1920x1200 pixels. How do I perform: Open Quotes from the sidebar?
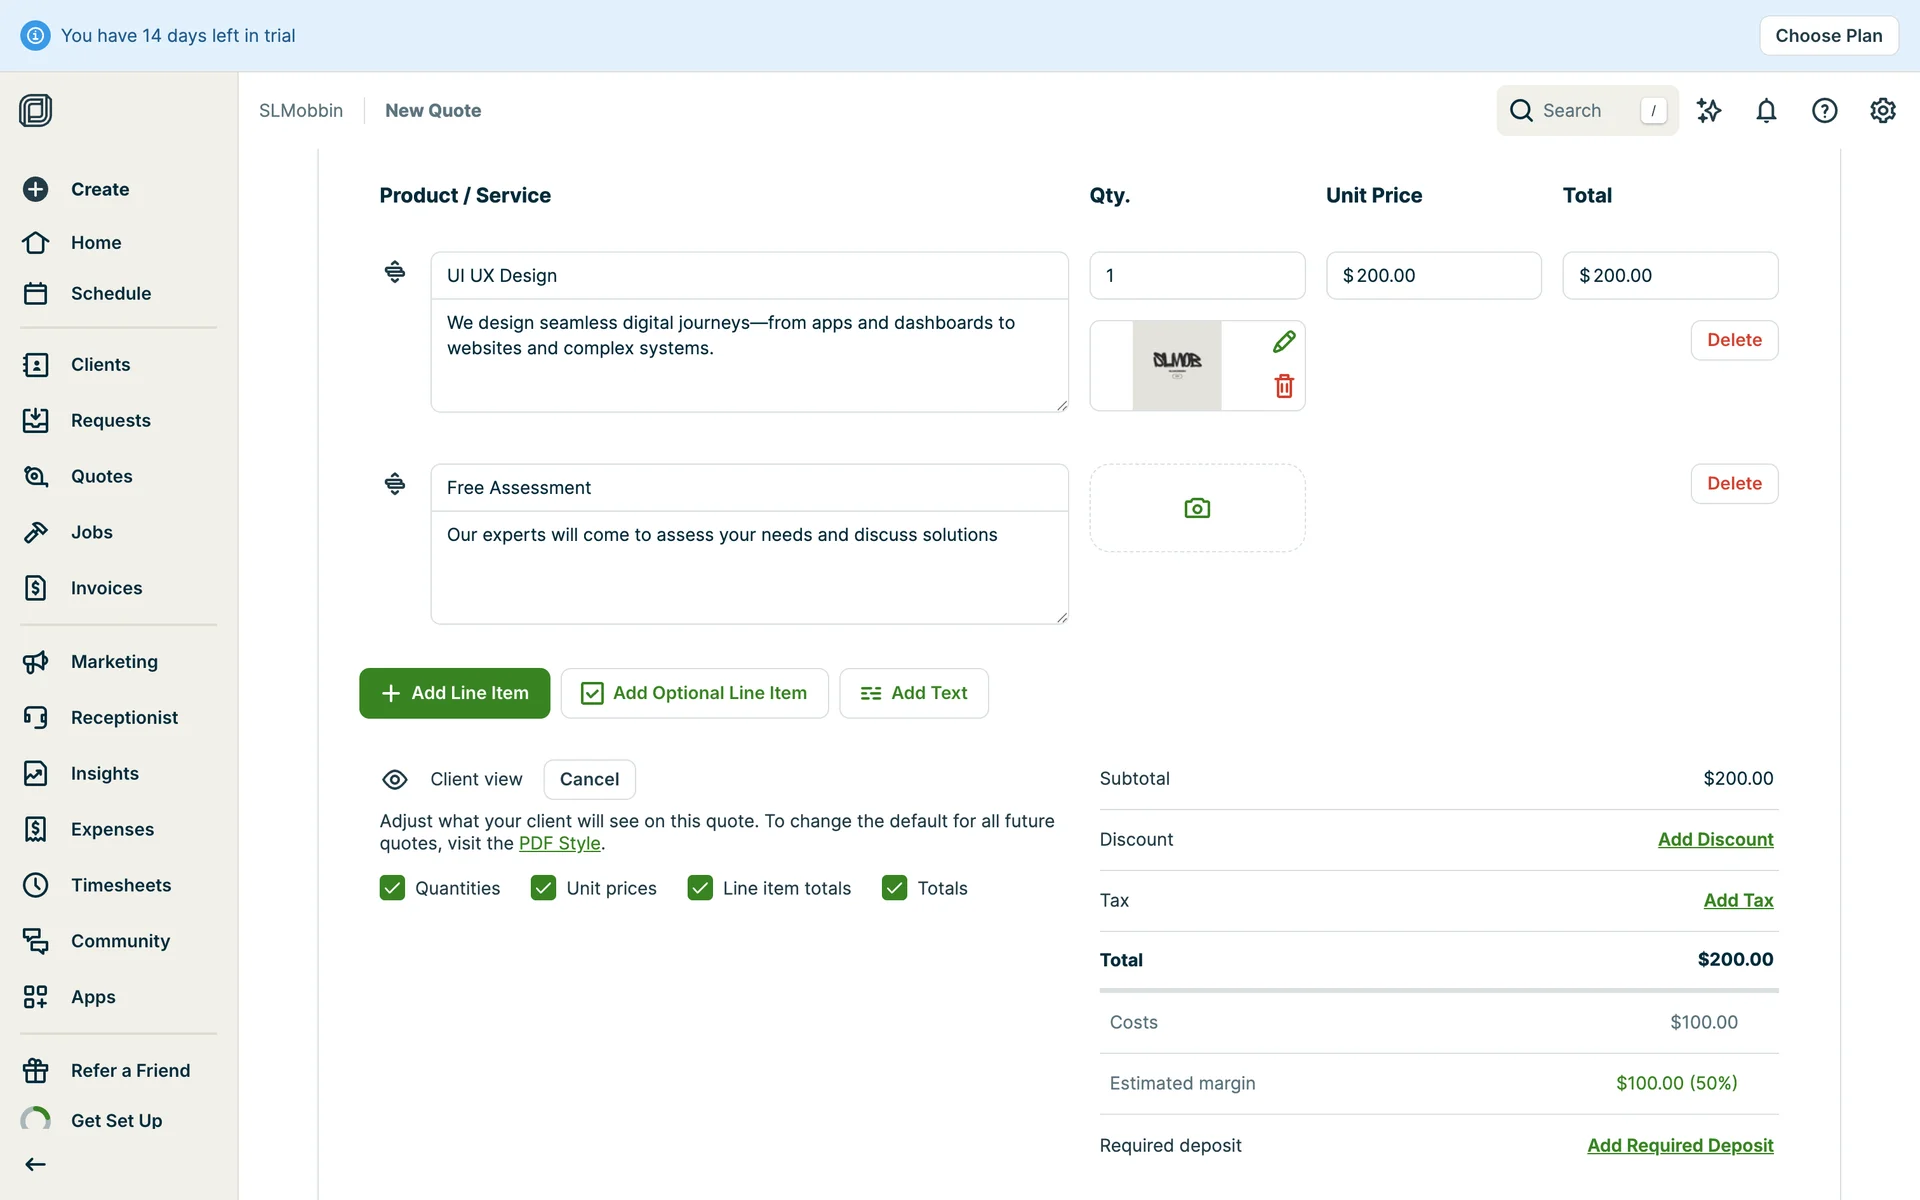click(x=101, y=476)
